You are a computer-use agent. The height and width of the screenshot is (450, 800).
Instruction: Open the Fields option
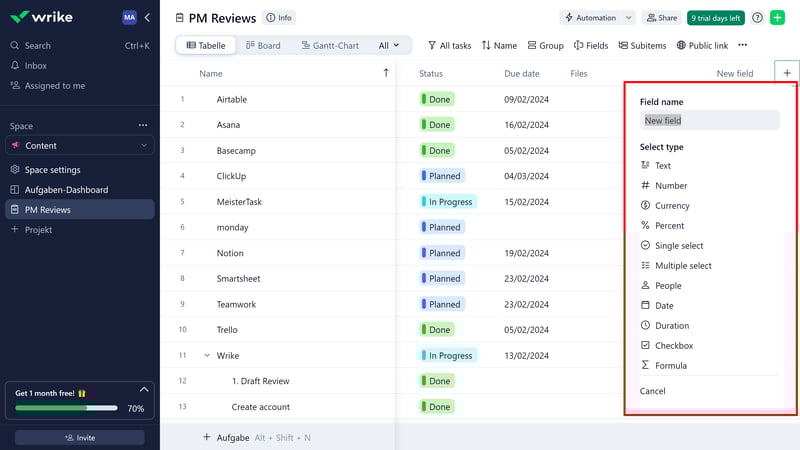tap(591, 45)
